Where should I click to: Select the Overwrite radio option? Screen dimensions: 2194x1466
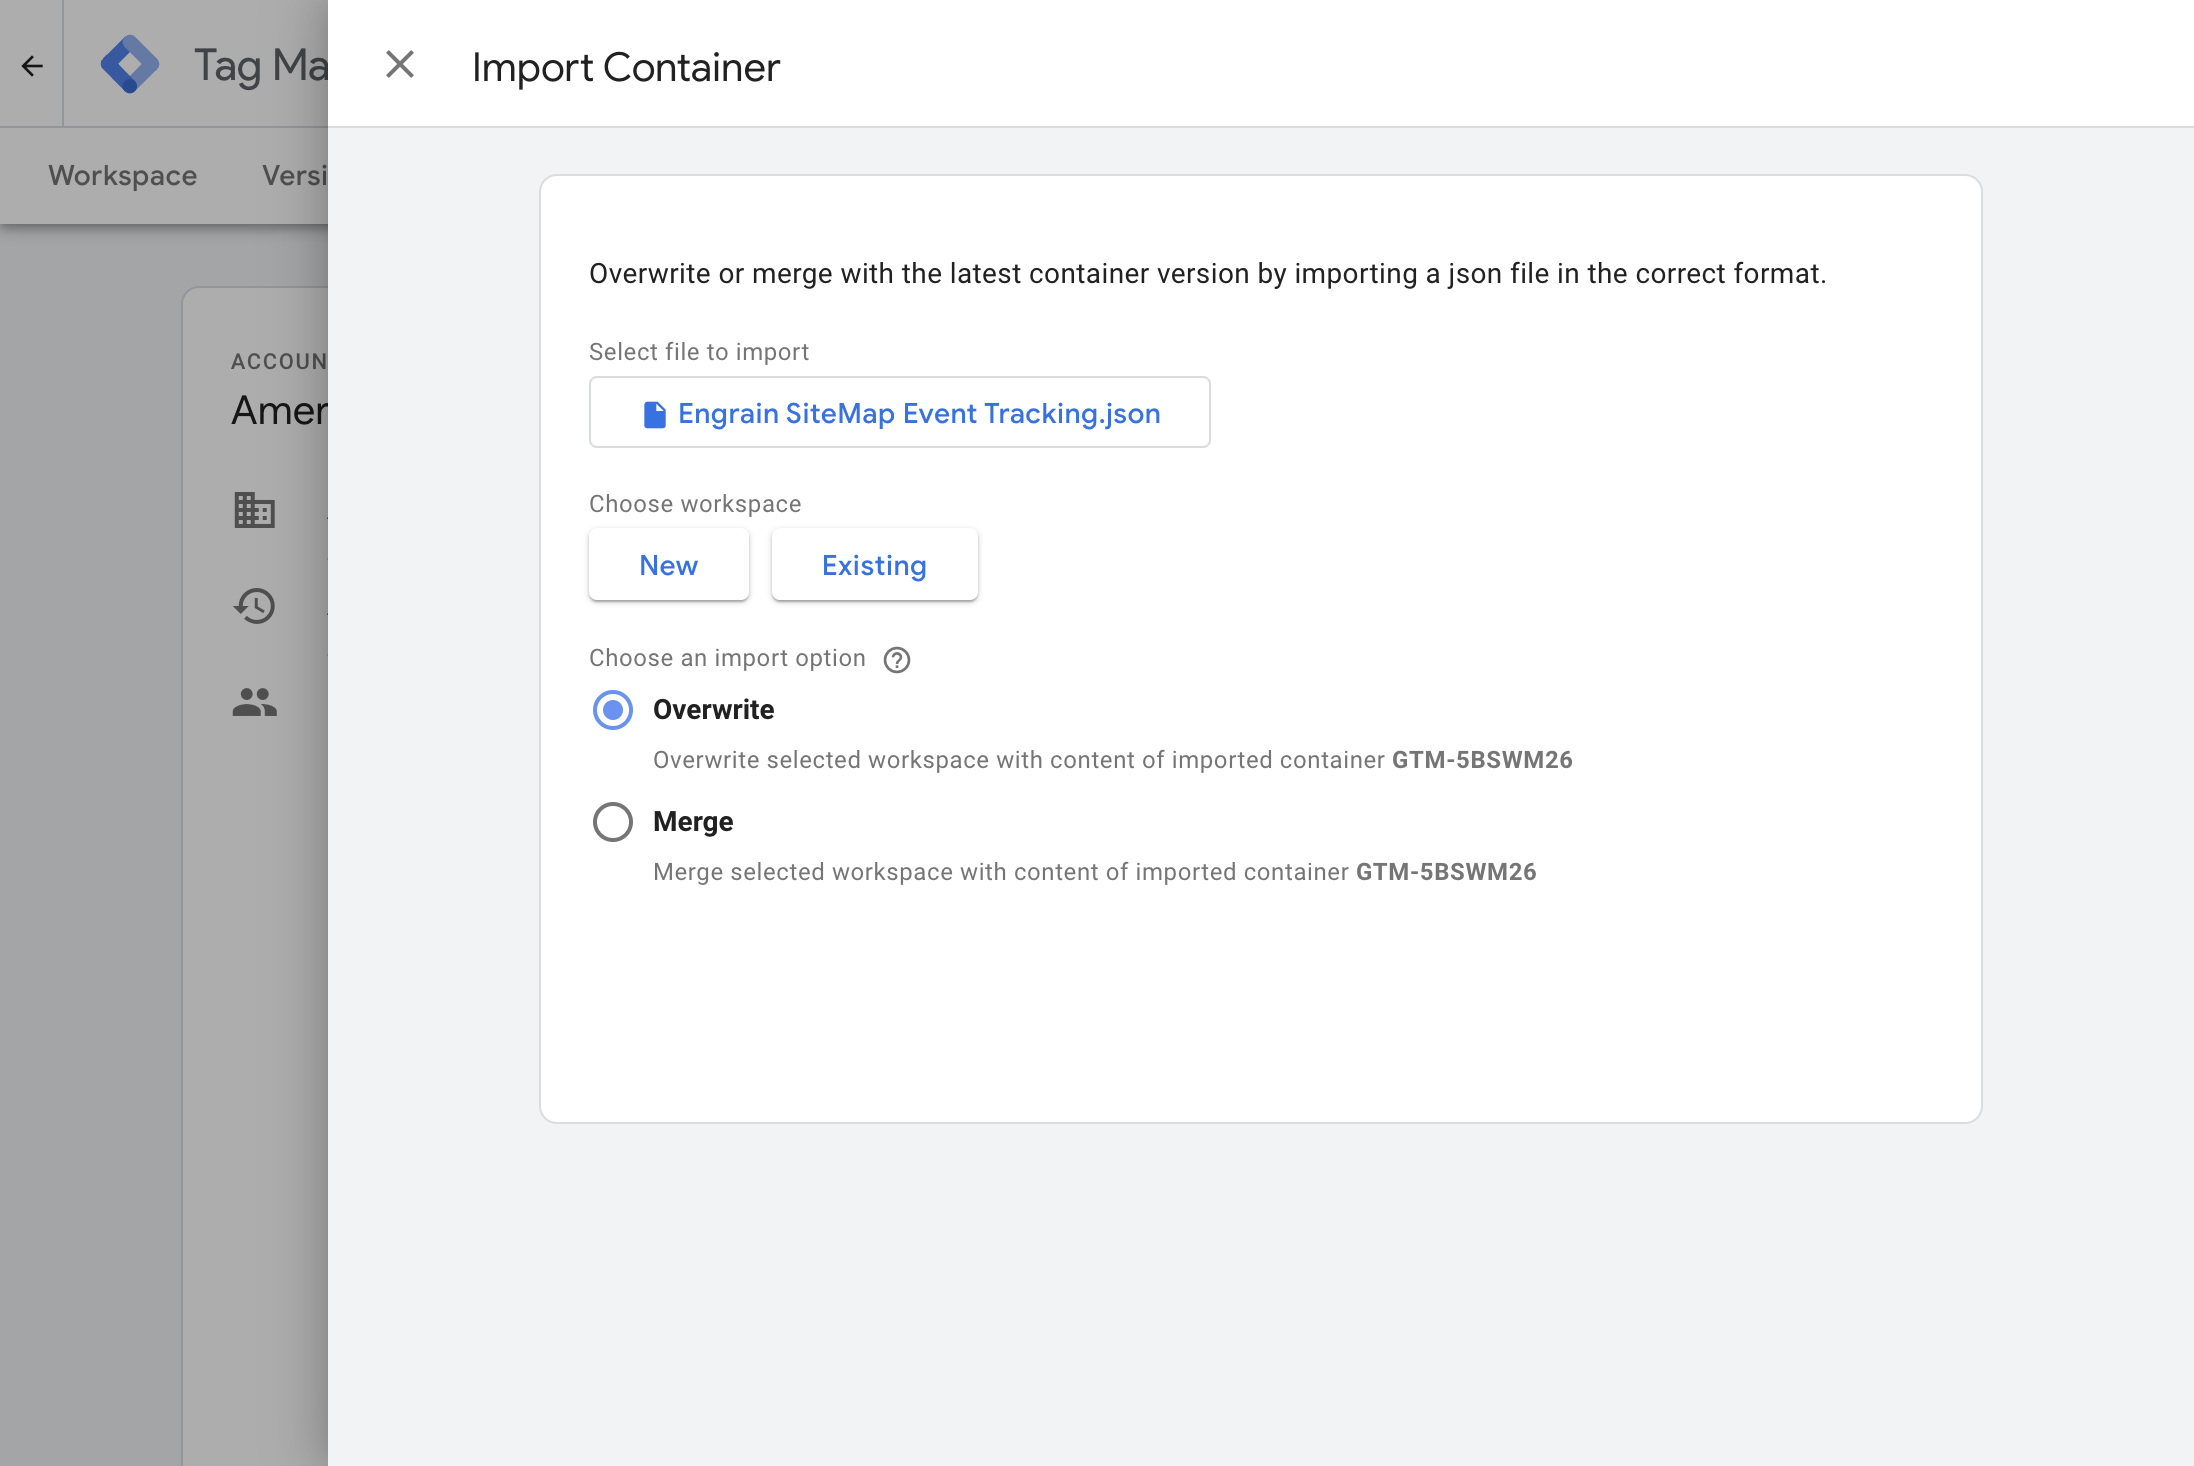point(613,710)
